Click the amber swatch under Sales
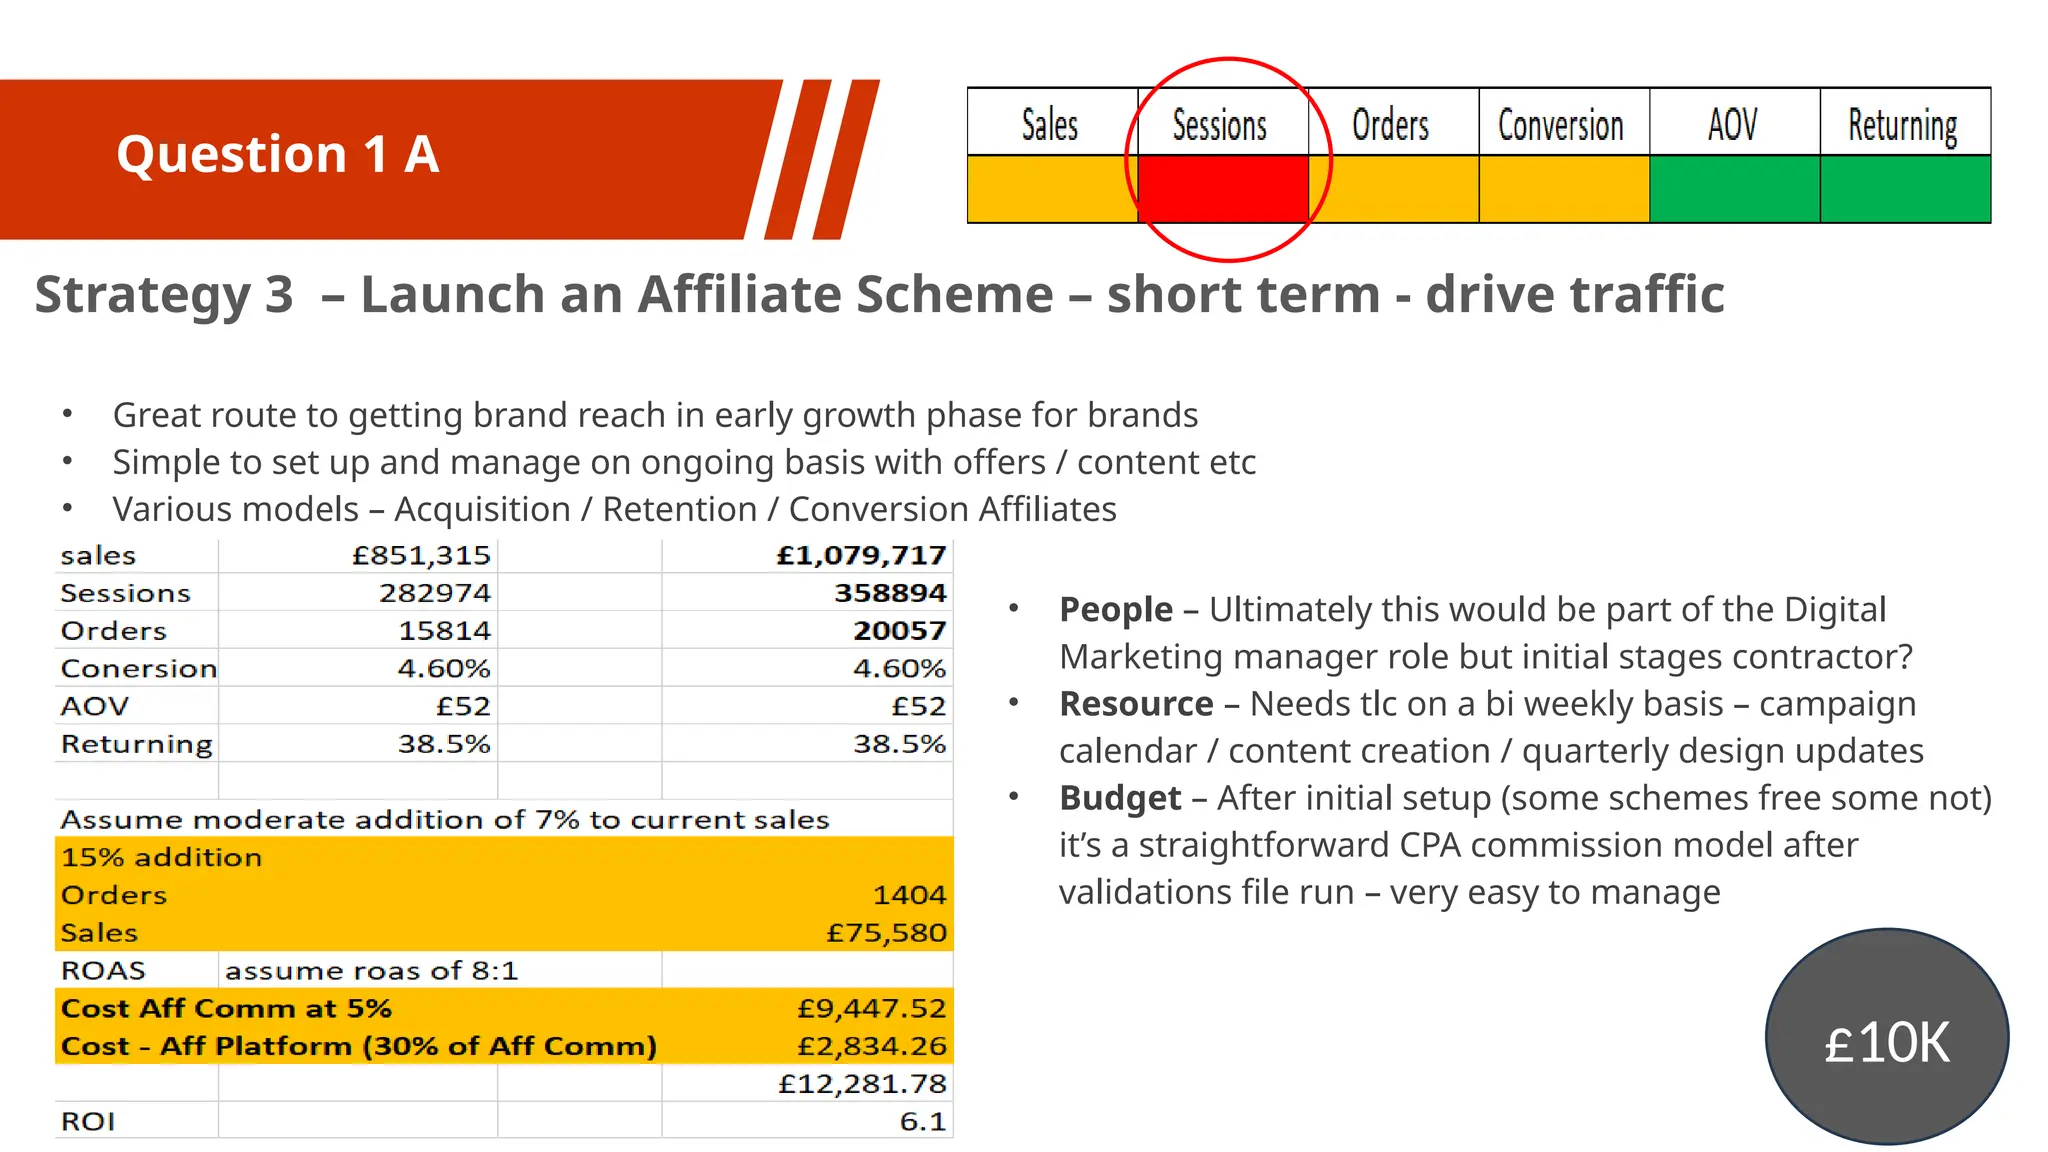 (x=1052, y=189)
